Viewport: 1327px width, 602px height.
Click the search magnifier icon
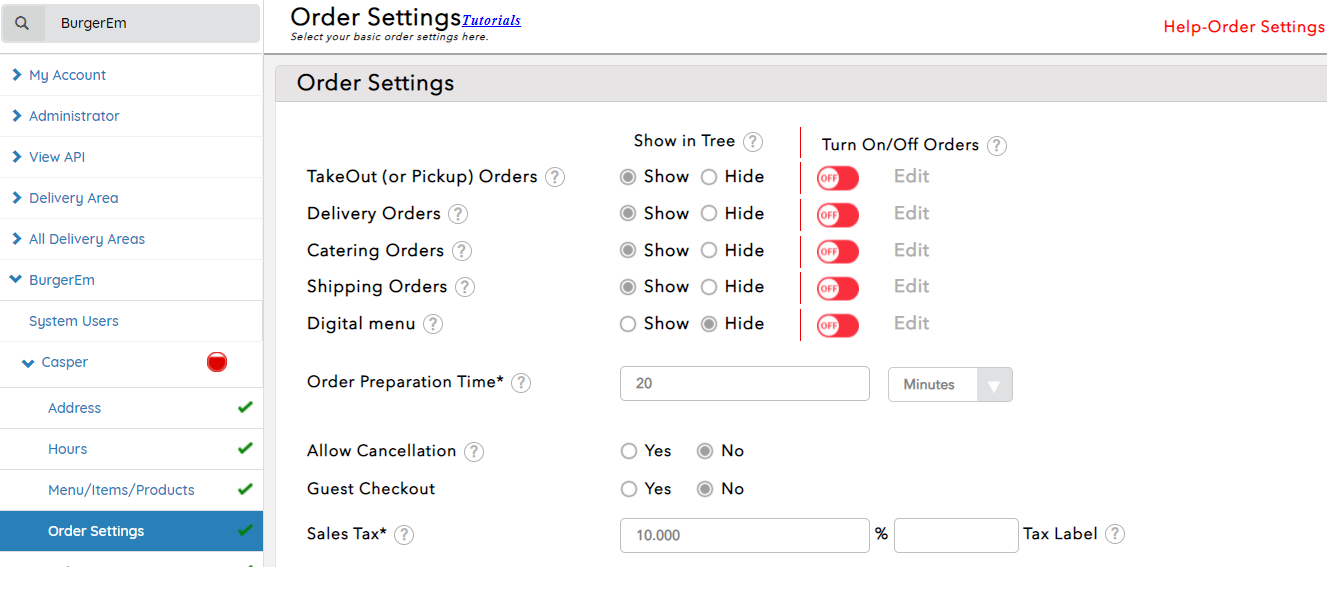coord(23,23)
